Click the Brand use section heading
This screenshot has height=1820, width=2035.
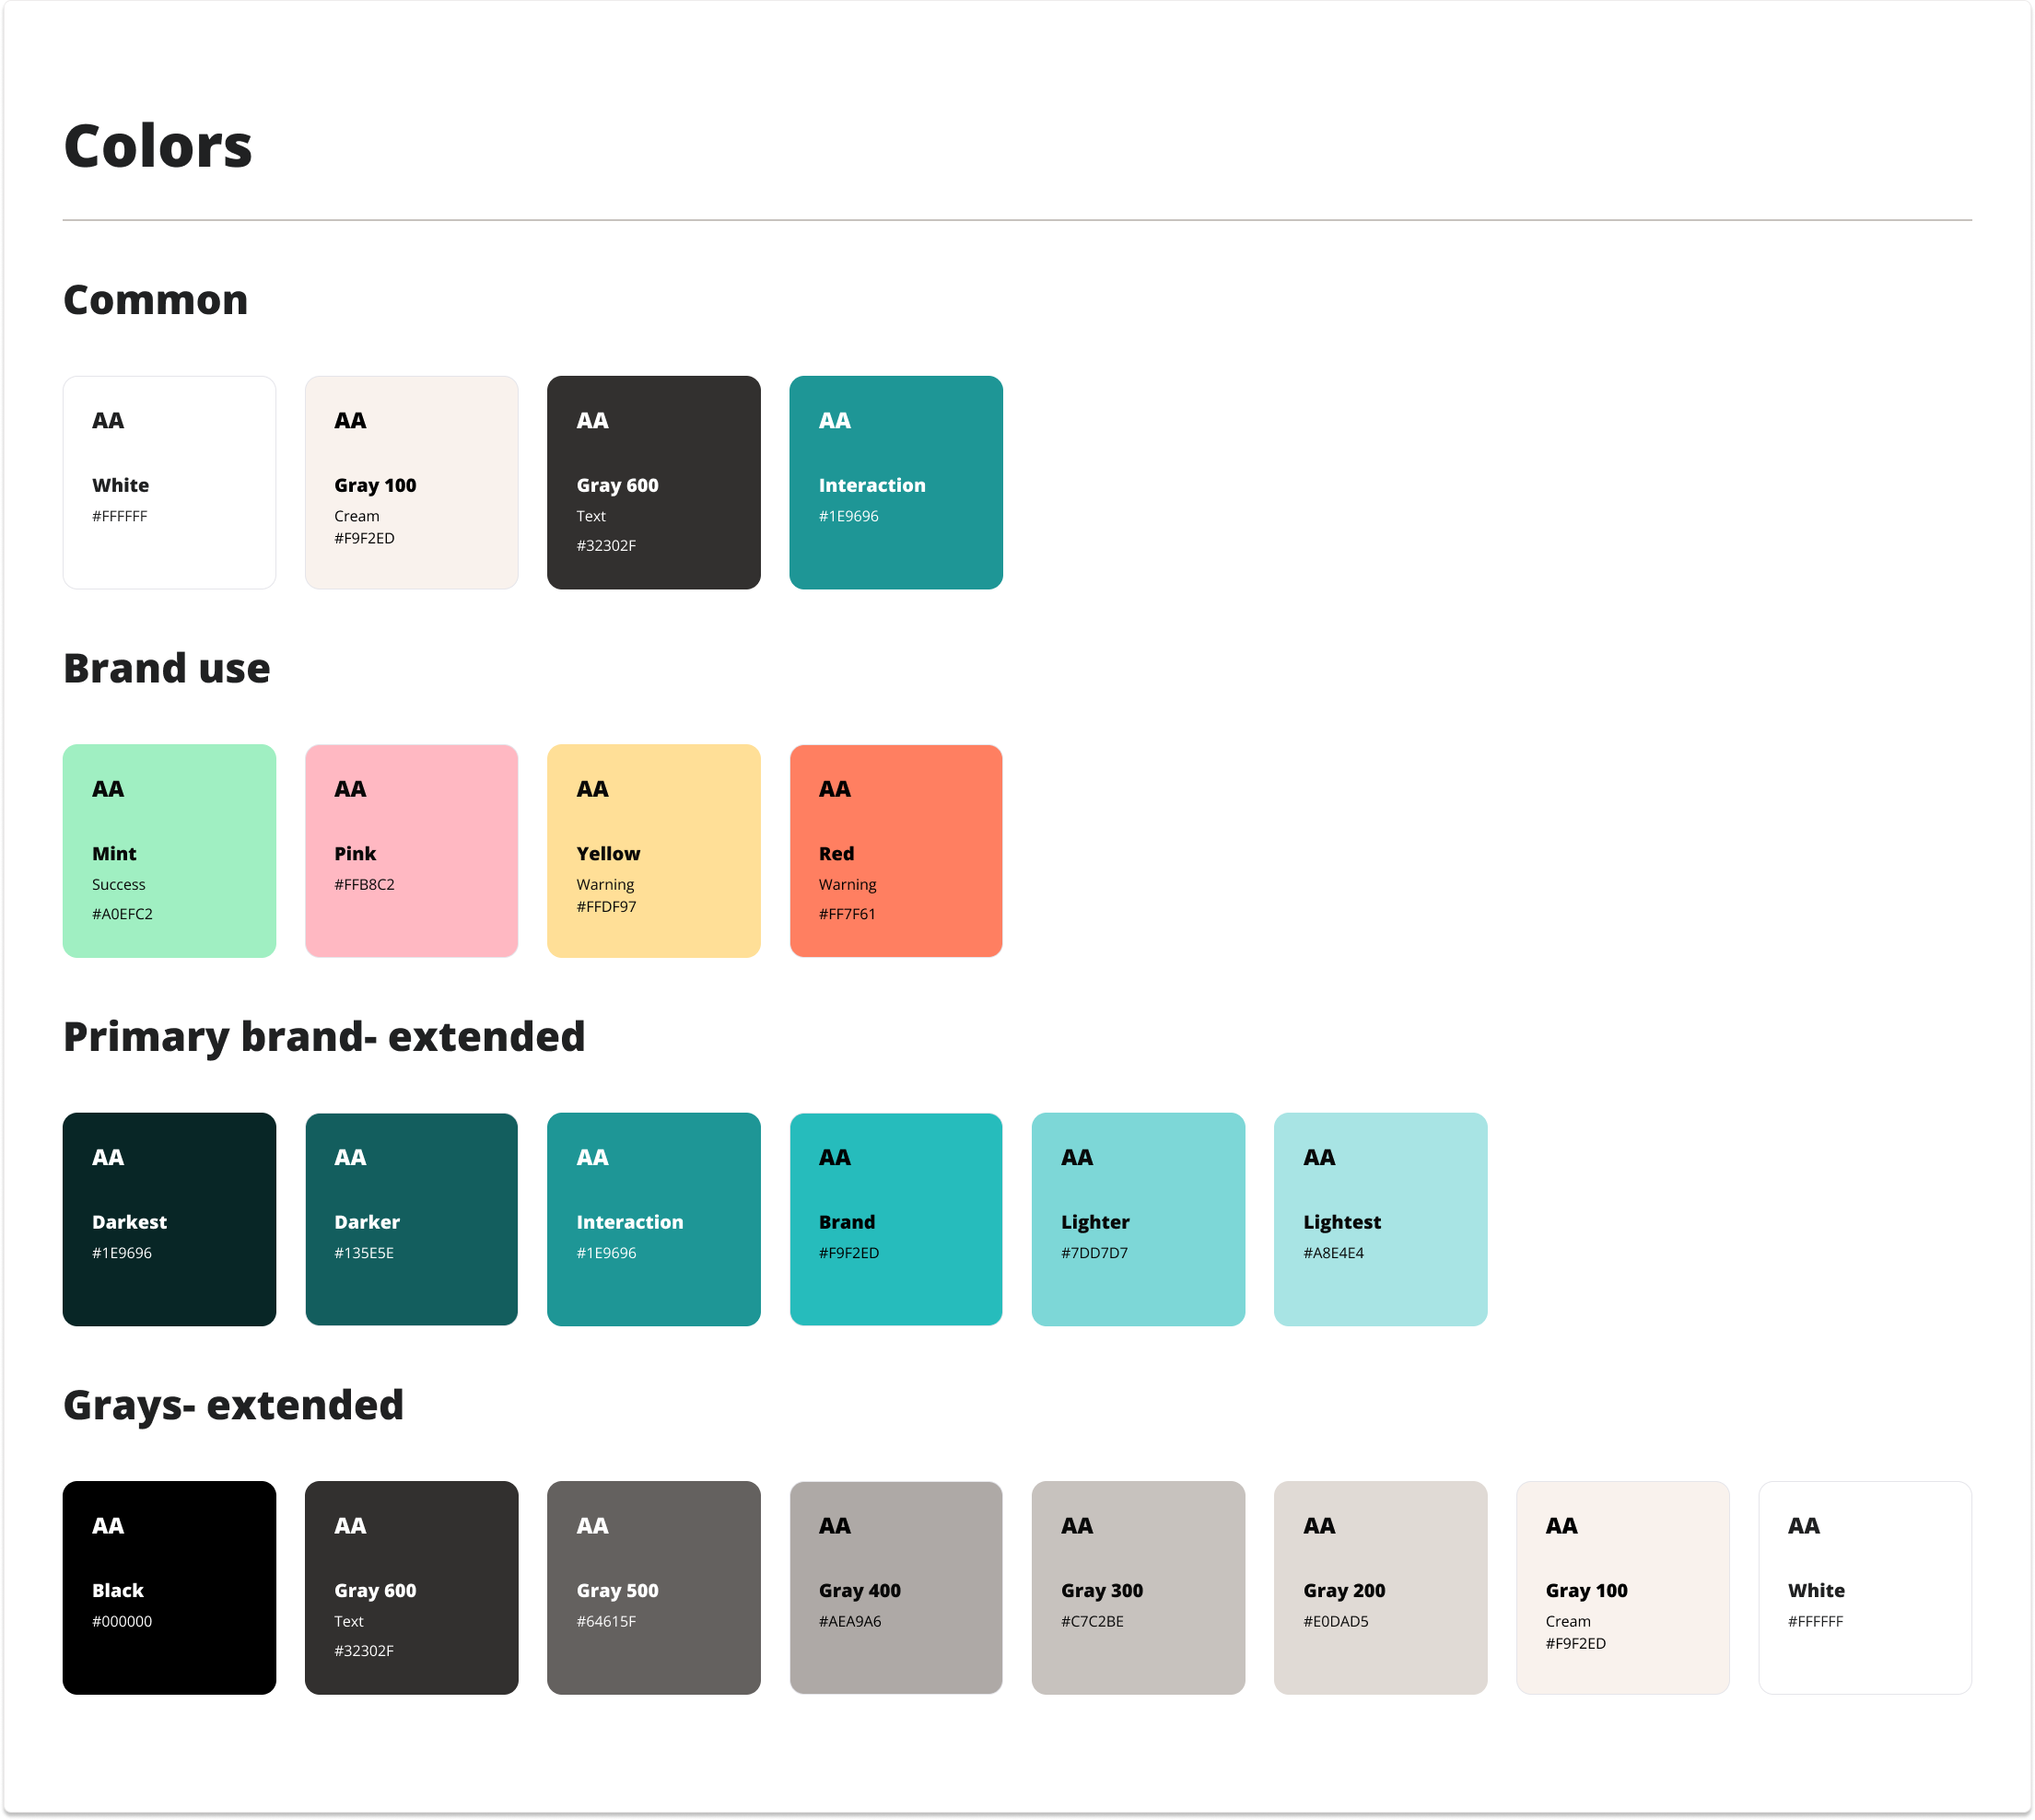click(167, 668)
